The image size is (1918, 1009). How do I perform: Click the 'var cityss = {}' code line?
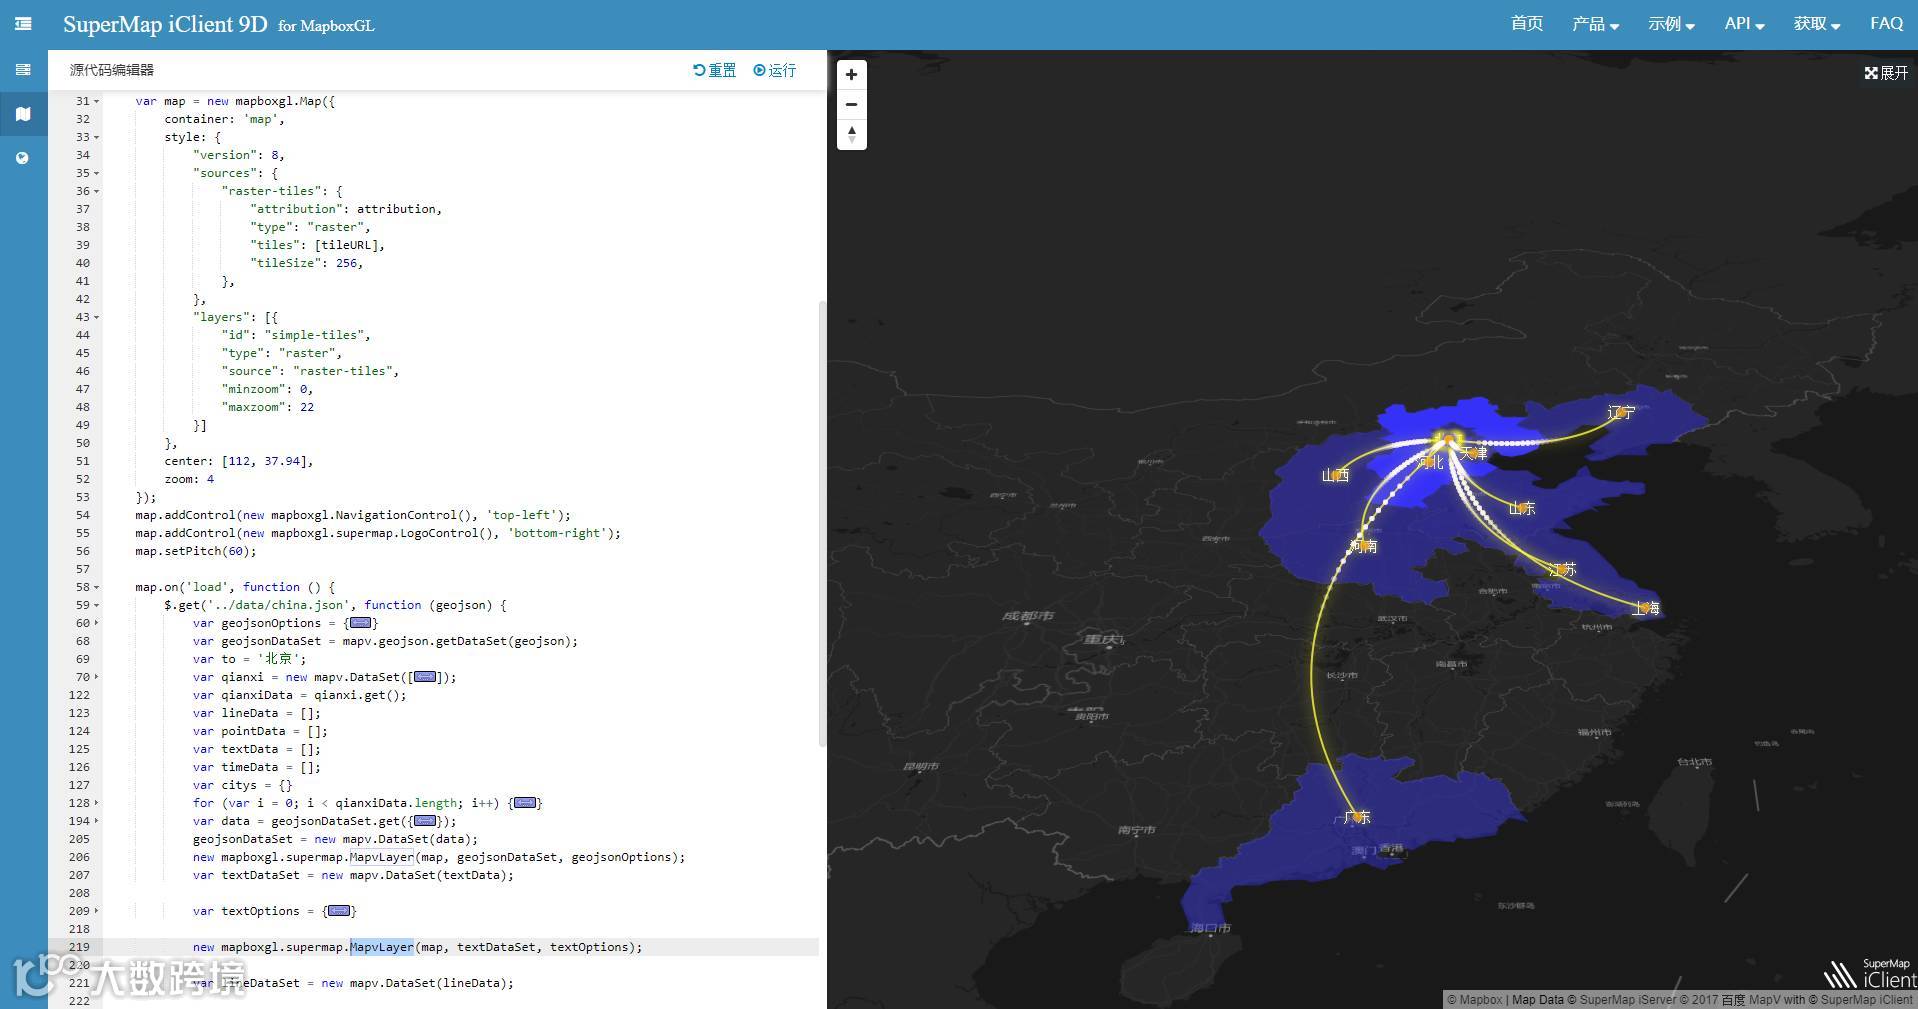coord(243,785)
